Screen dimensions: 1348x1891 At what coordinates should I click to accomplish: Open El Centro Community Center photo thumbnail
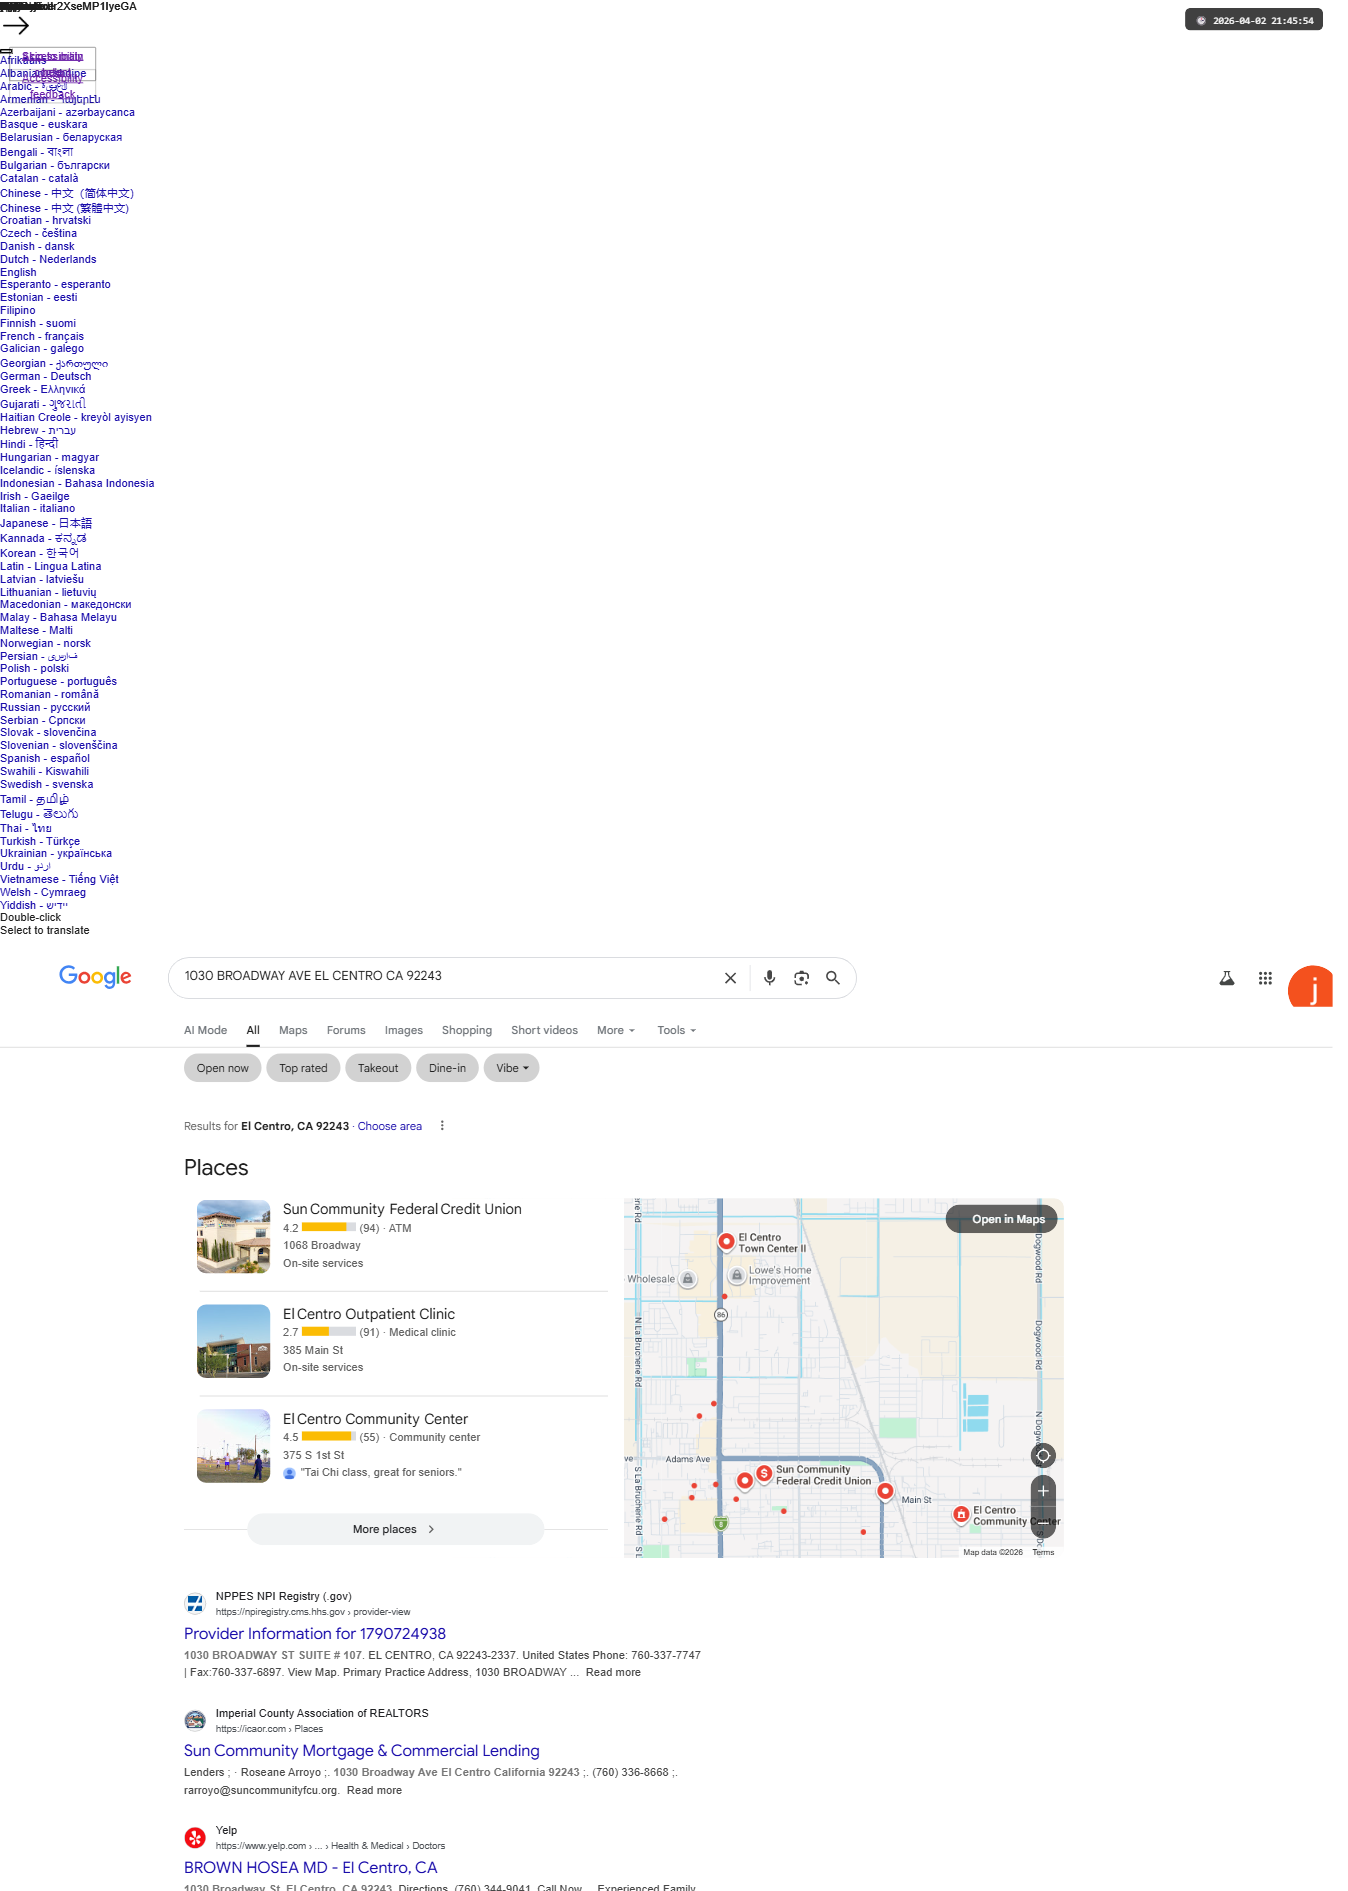(233, 1446)
